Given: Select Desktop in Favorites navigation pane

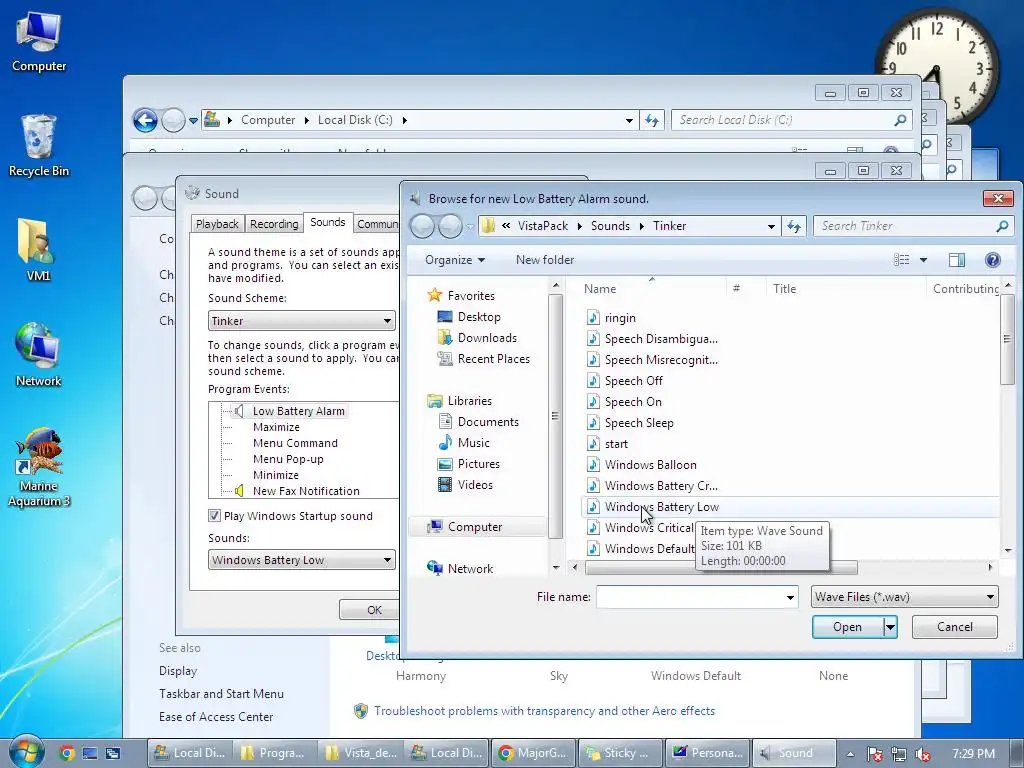Looking at the screenshot, I should 479,317.
